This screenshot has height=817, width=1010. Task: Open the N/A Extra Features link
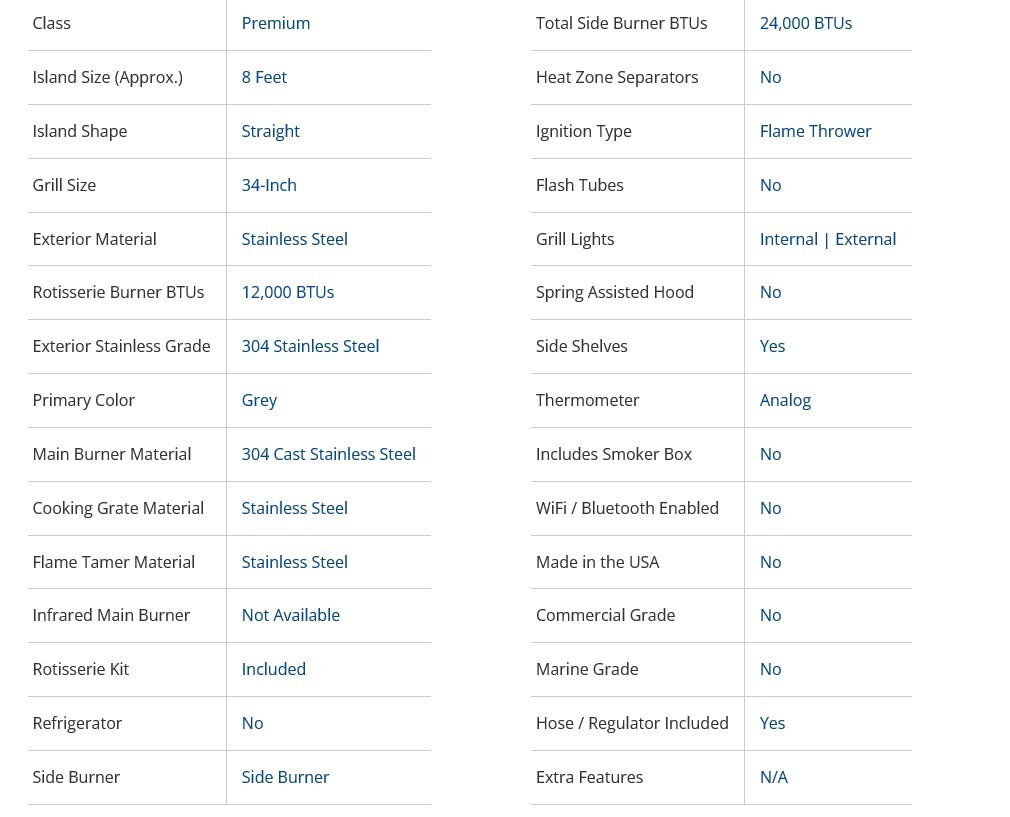[773, 777]
